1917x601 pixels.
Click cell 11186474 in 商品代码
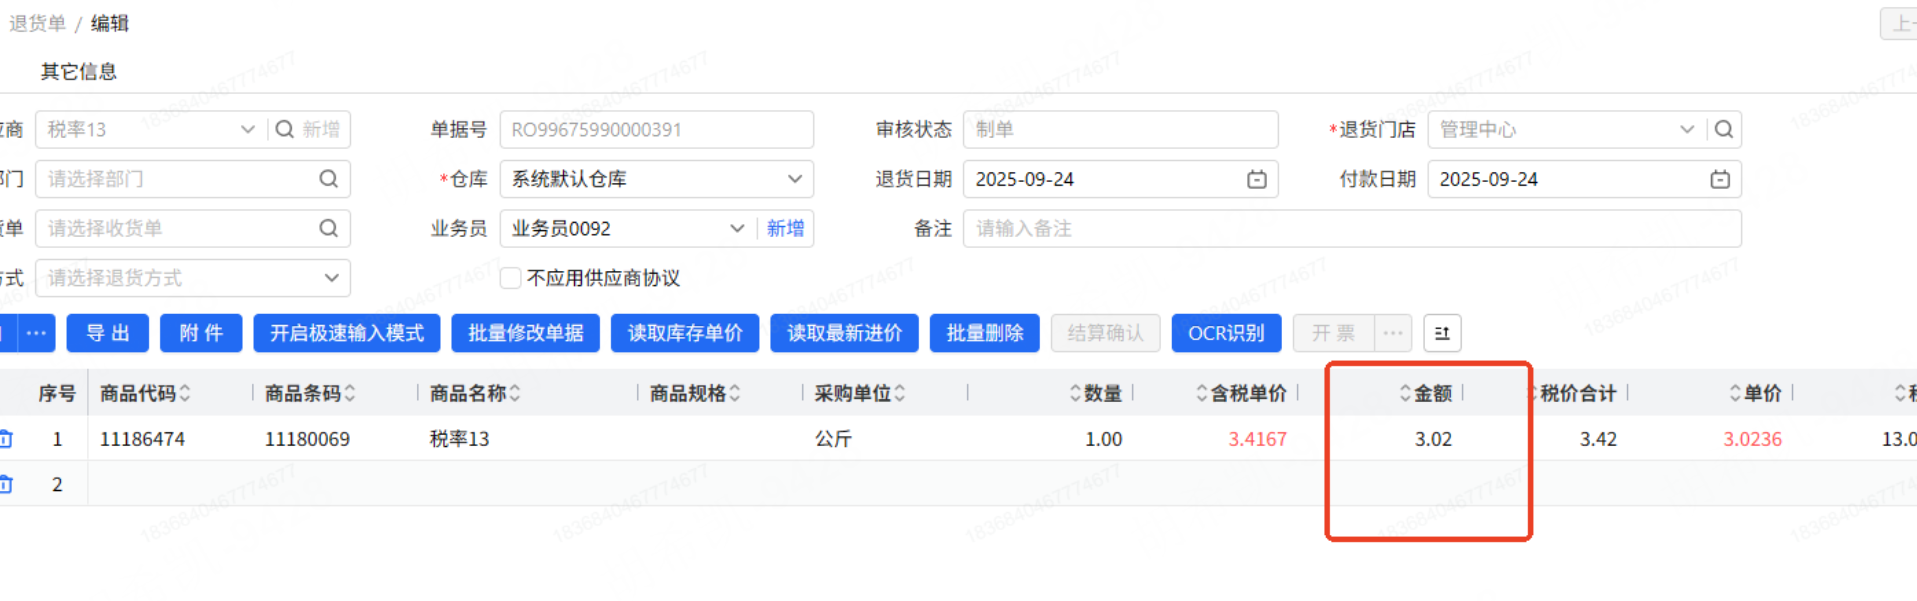click(142, 439)
